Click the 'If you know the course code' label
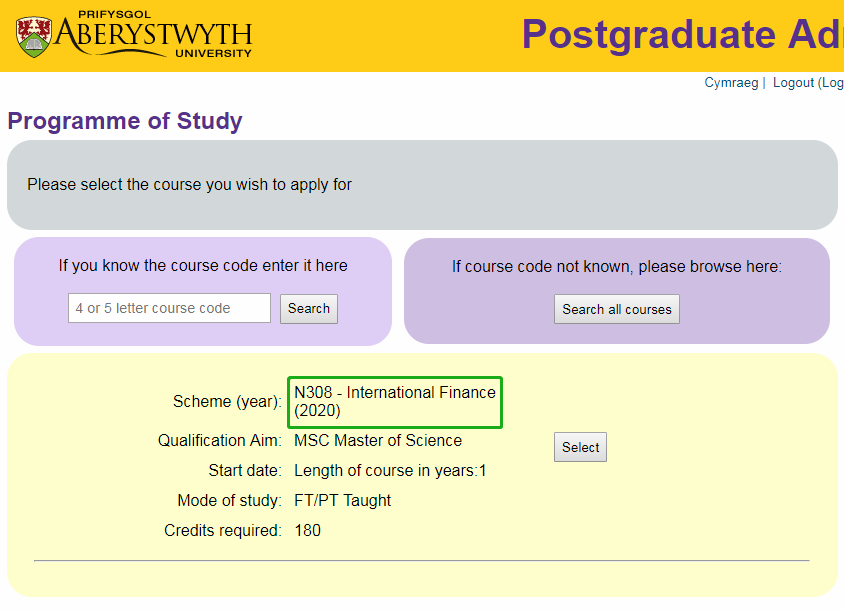This screenshot has width=844, height=611. tap(203, 266)
